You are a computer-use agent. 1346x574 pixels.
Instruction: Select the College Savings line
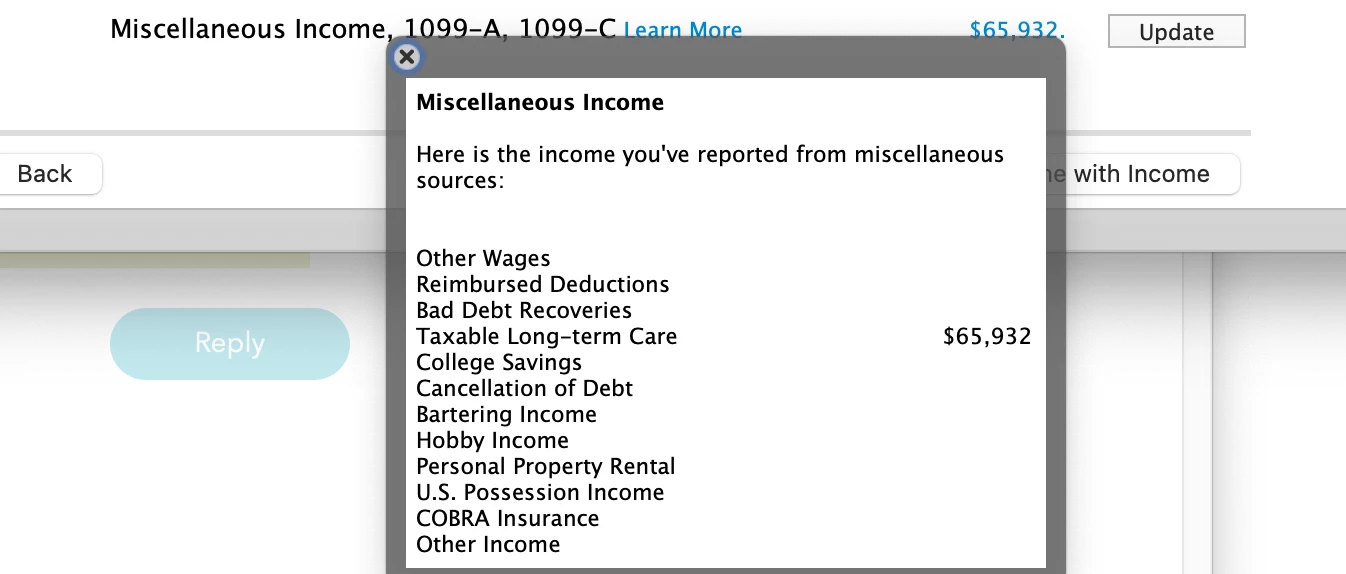point(499,362)
